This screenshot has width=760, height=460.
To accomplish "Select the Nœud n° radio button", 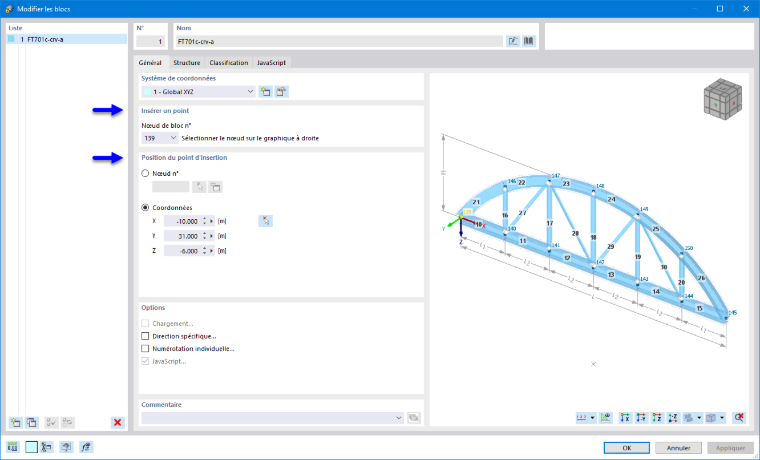I will (x=145, y=173).
